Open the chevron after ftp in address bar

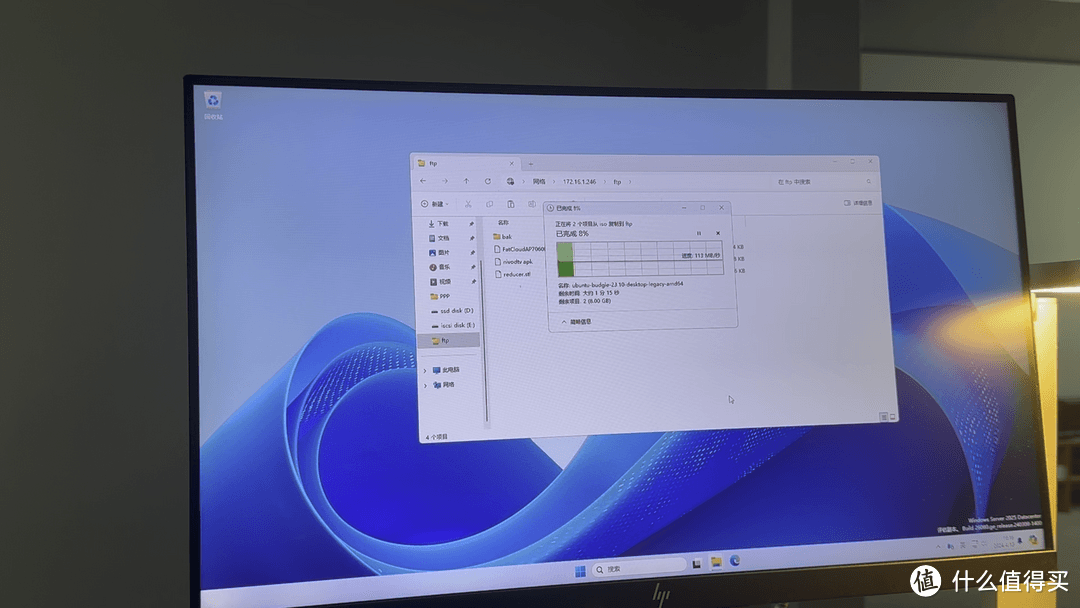[x=630, y=182]
